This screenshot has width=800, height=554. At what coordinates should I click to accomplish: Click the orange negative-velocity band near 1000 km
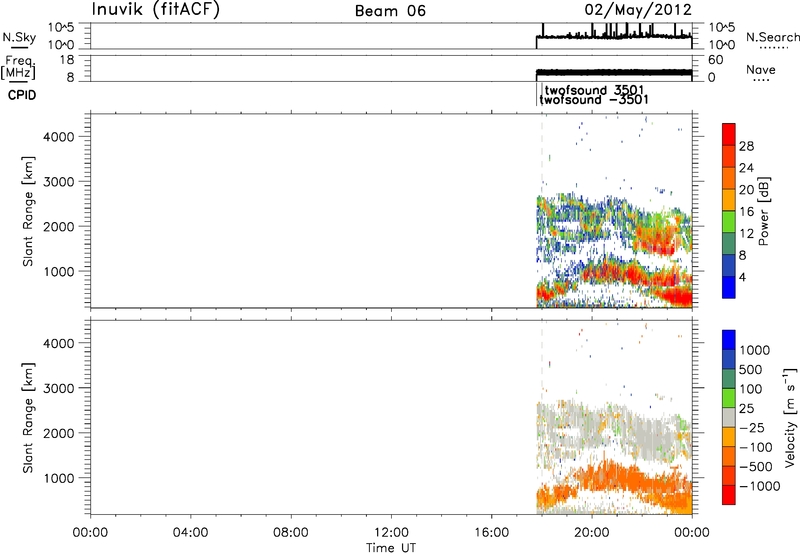(612, 477)
